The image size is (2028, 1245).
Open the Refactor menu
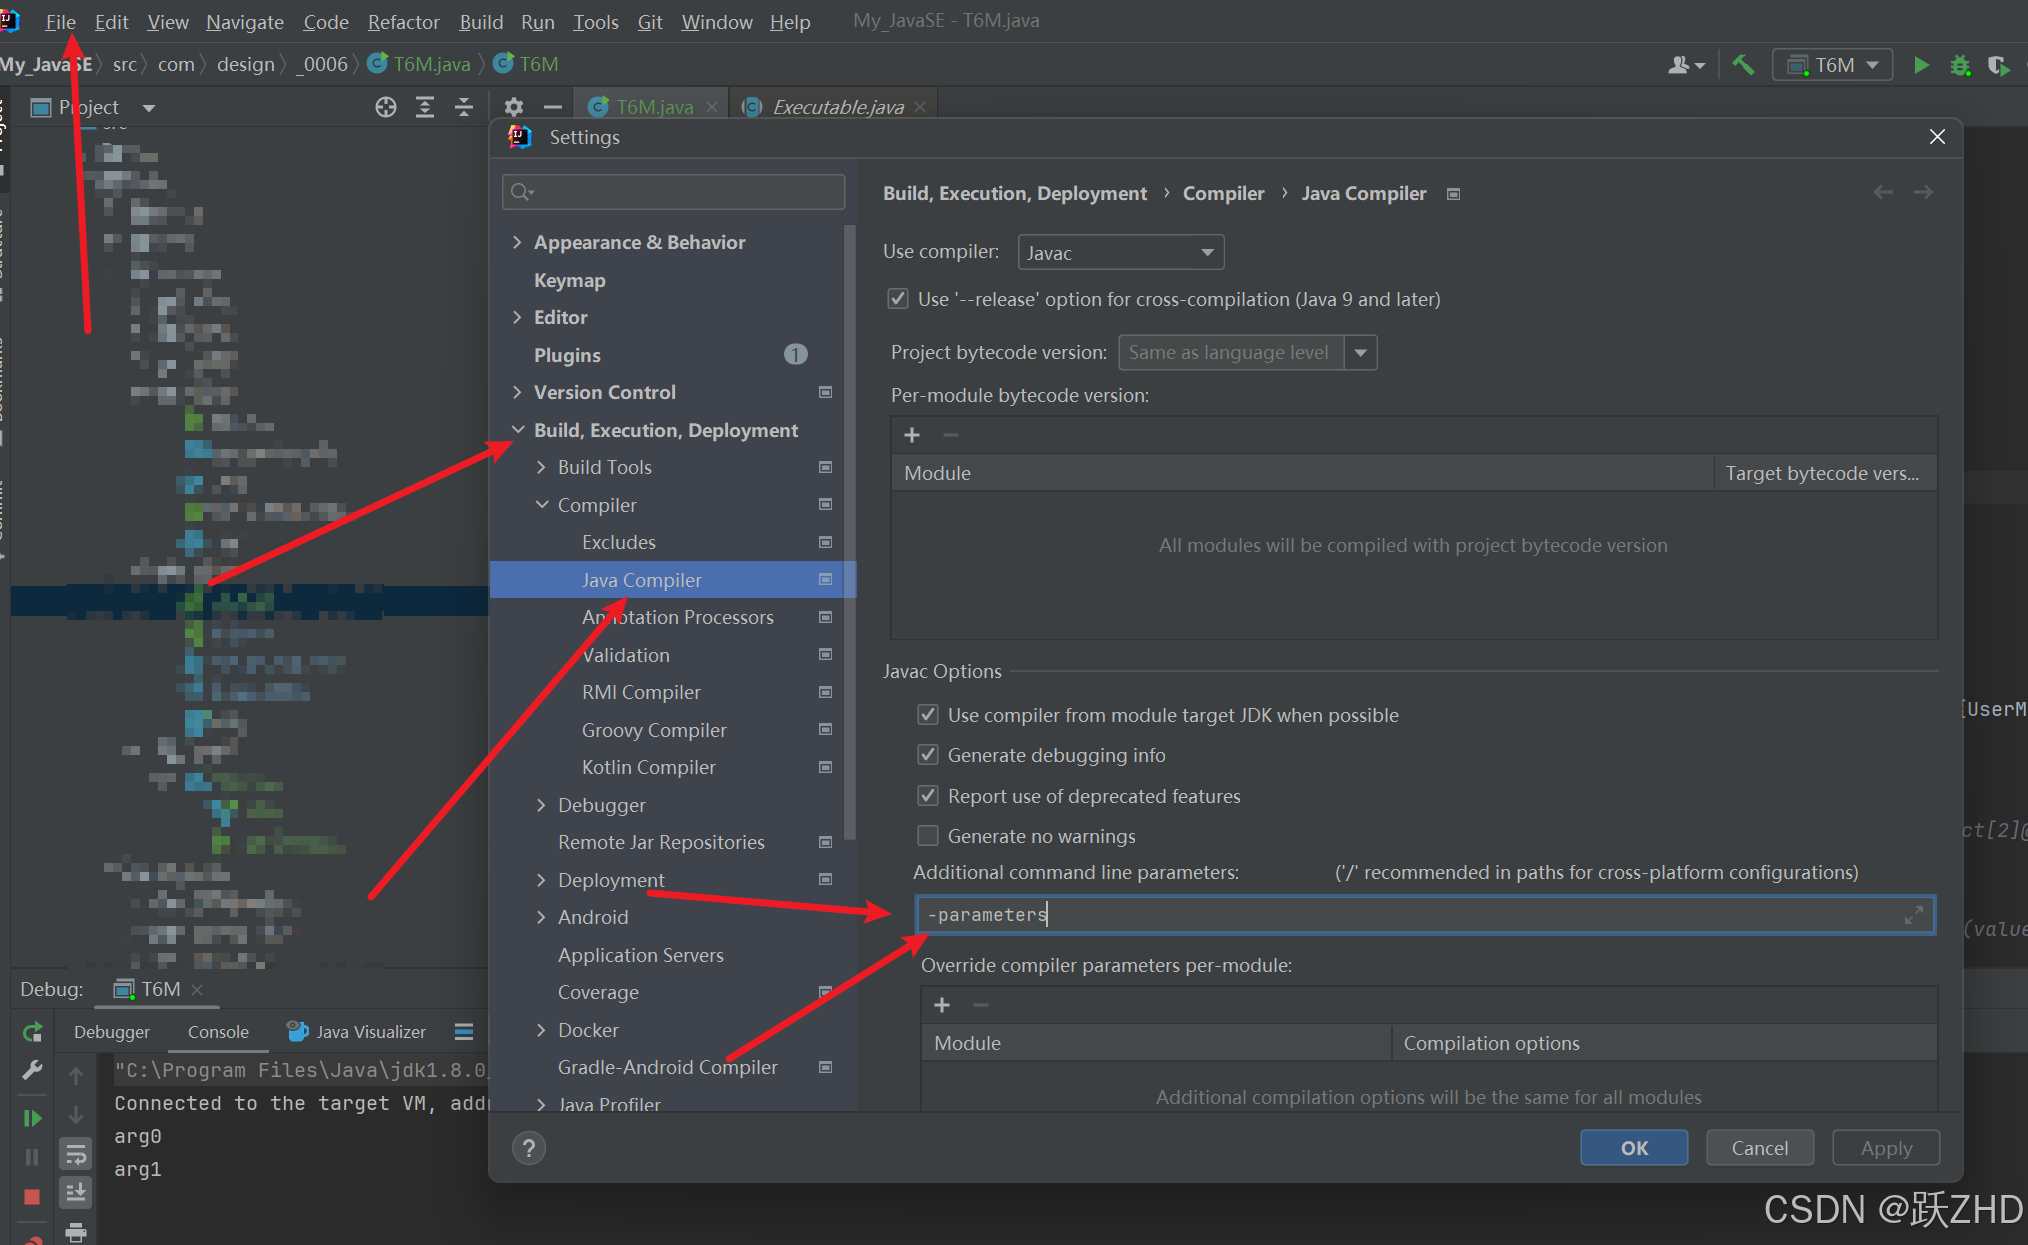pyautogui.click(x=403, y=21)
